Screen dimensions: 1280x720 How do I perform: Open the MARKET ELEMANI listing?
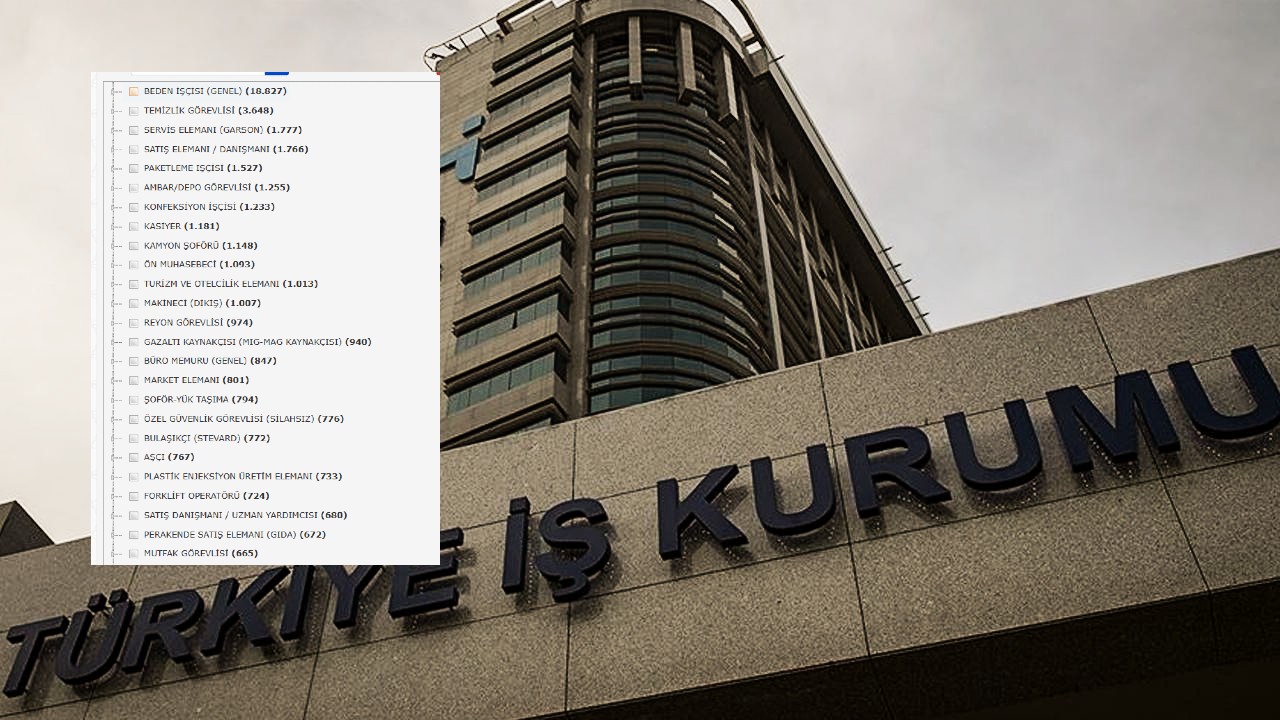coord(196,380)
